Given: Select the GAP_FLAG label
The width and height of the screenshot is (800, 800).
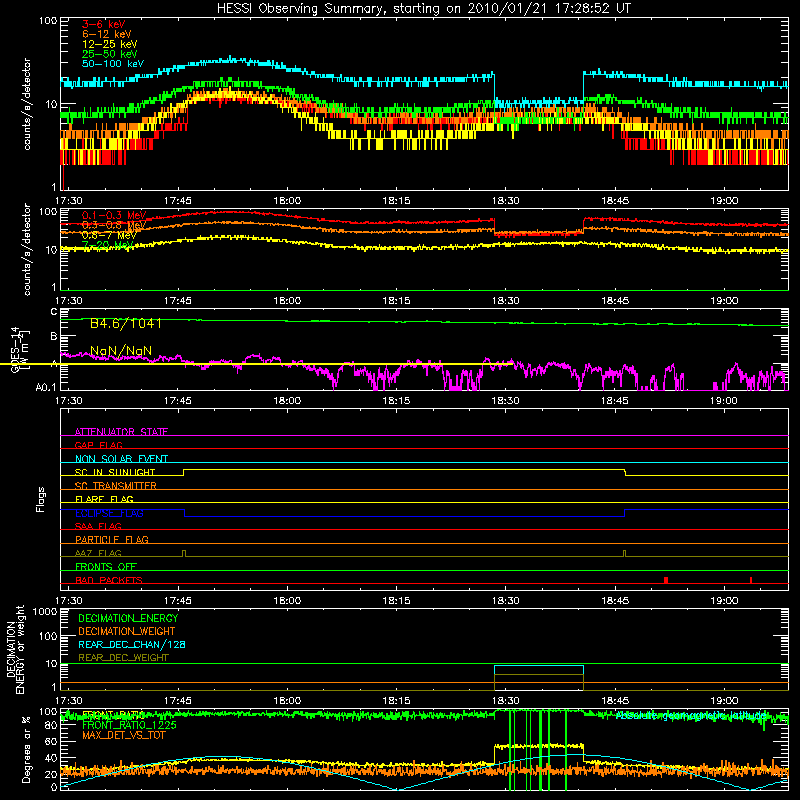Looking at the screenshot, I should pyautogui.click(x=98, y=445).
